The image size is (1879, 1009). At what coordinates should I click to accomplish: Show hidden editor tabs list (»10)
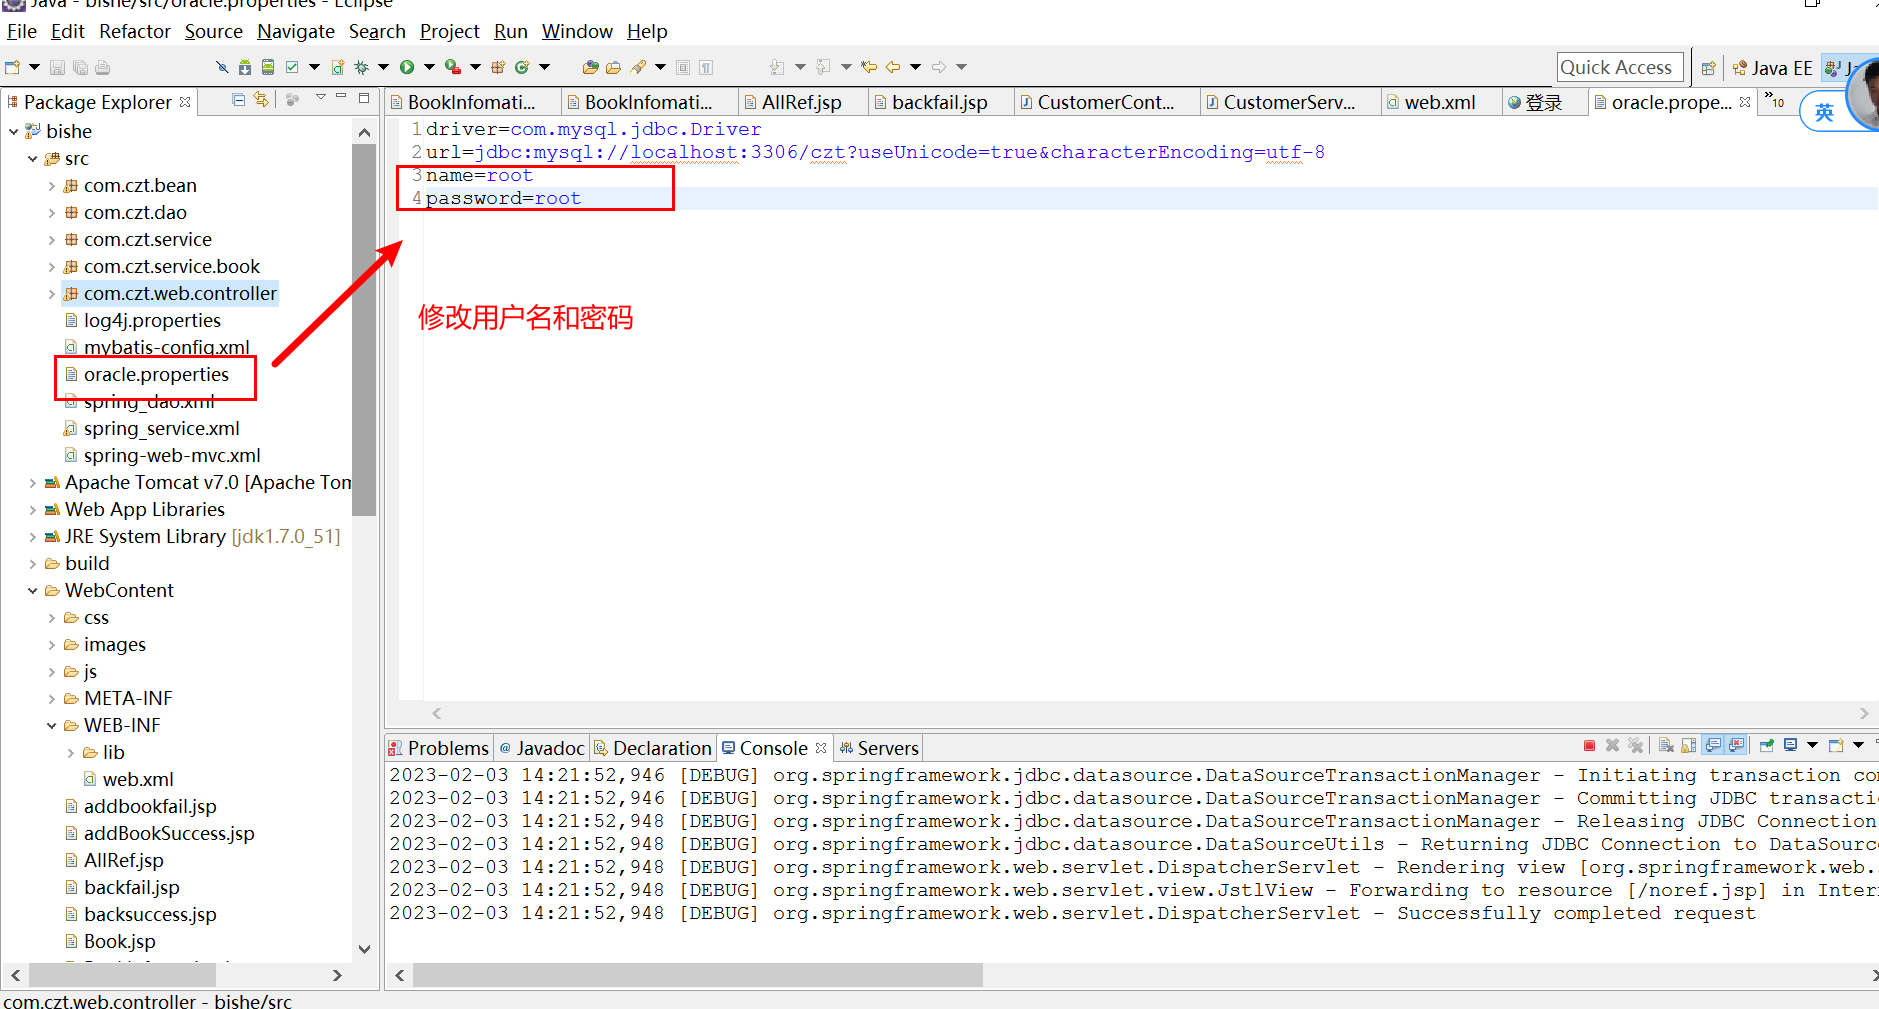[x=1775, y=101]
